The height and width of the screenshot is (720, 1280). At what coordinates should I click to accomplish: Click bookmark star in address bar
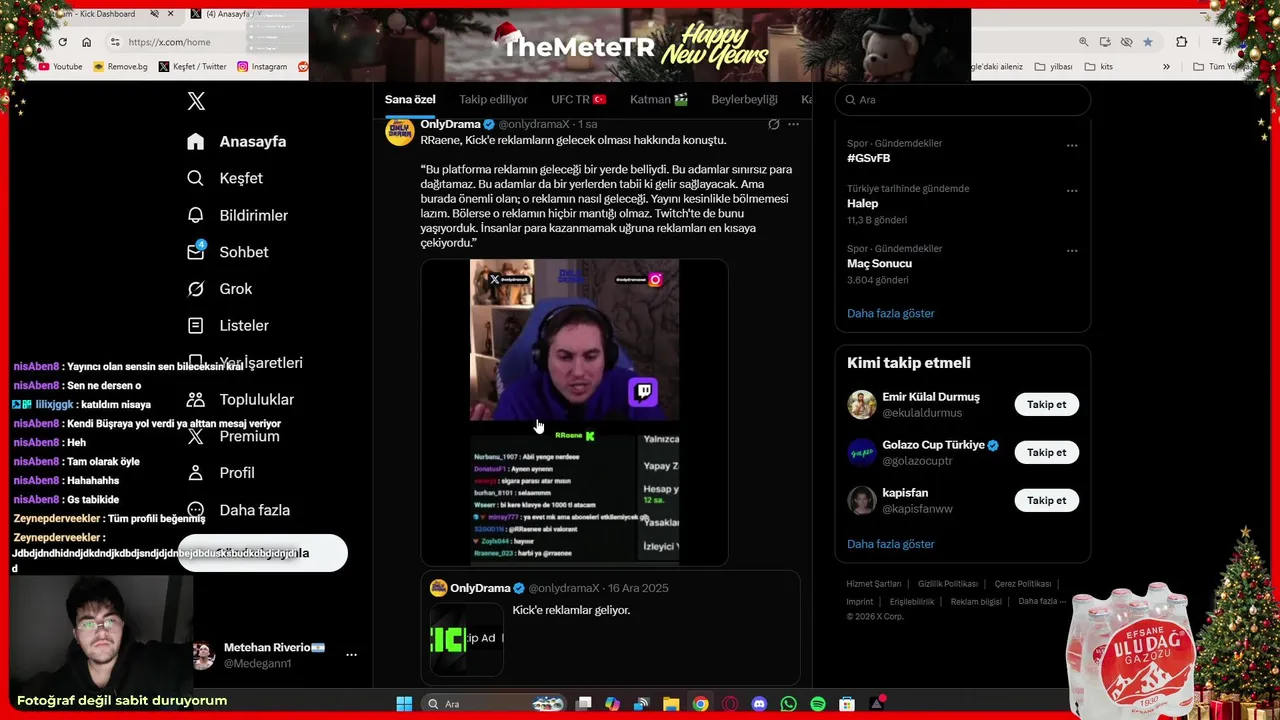tap(1148, 42)
